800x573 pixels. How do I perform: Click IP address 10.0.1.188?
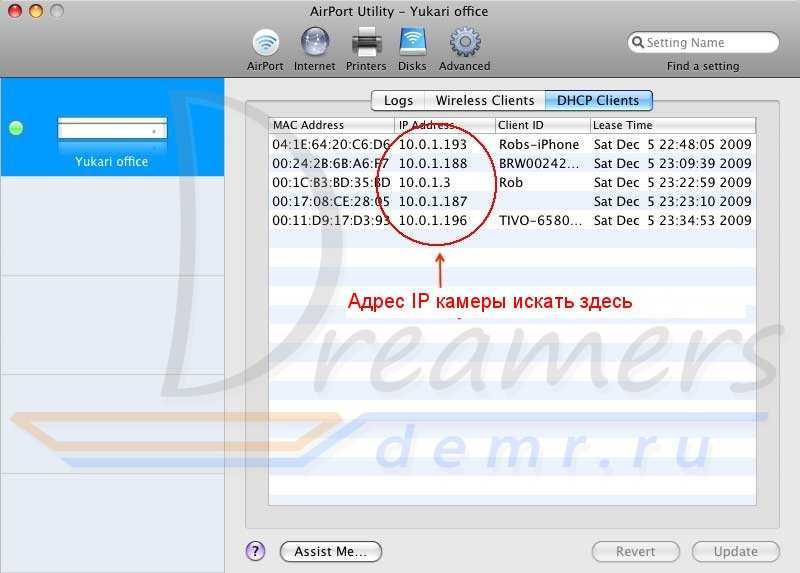[433, 163]
